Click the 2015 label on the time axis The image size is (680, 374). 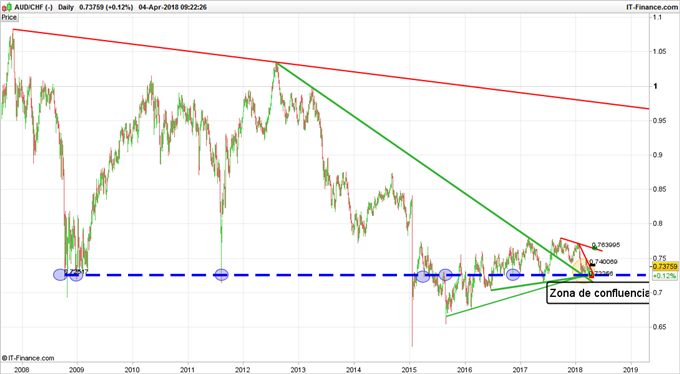409,370
